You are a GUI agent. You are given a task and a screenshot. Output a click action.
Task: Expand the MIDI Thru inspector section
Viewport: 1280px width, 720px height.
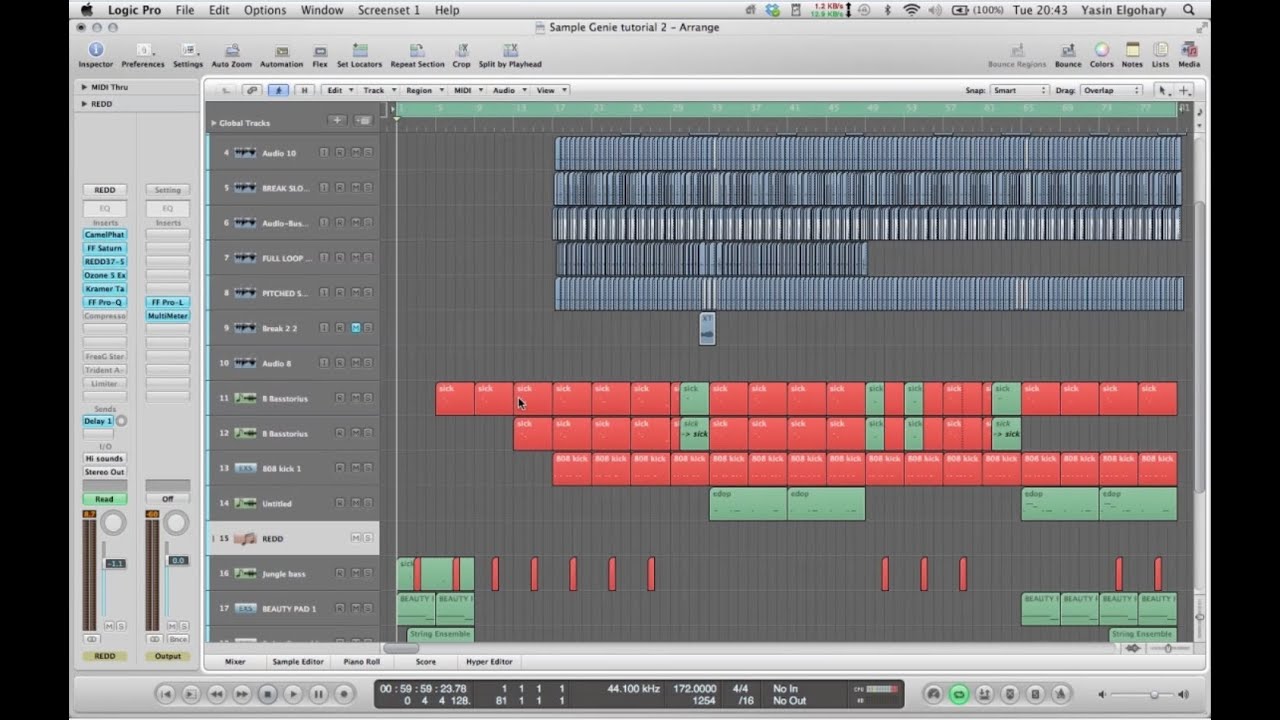click(x=84, y=87)
